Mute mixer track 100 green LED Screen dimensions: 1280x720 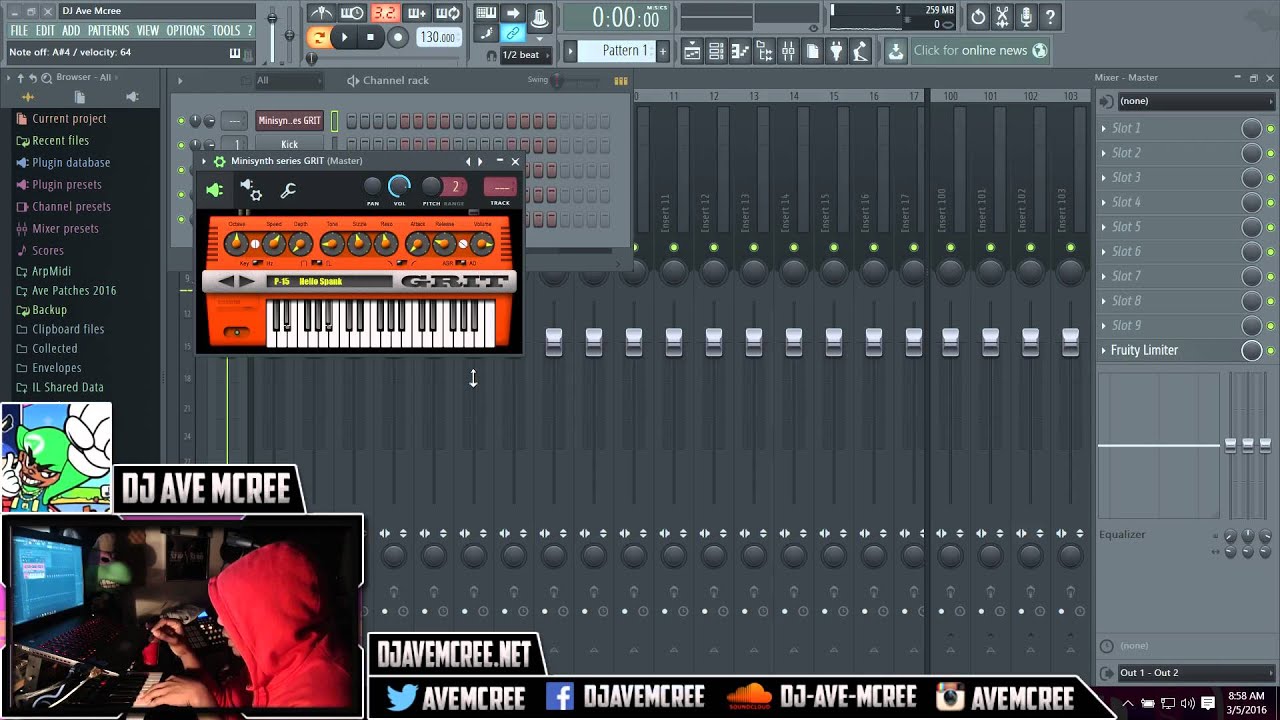coord(950,247)
